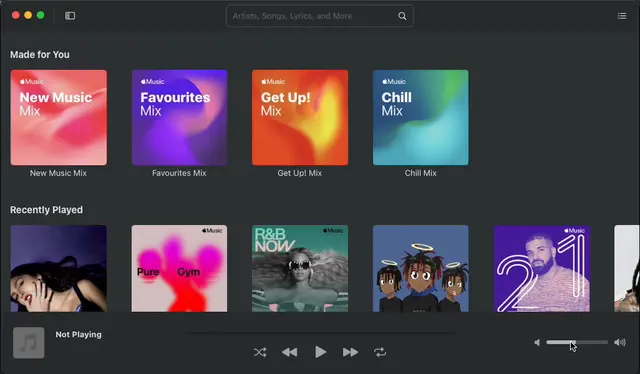This screenshot has height=374, width=640.
Task: Skip to the next track
Action: [x=350, y=352]
